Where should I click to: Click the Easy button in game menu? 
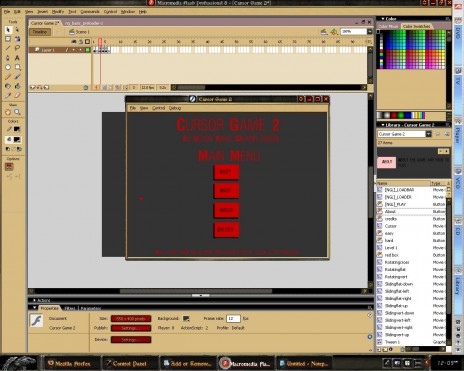[x=226, y=172]
